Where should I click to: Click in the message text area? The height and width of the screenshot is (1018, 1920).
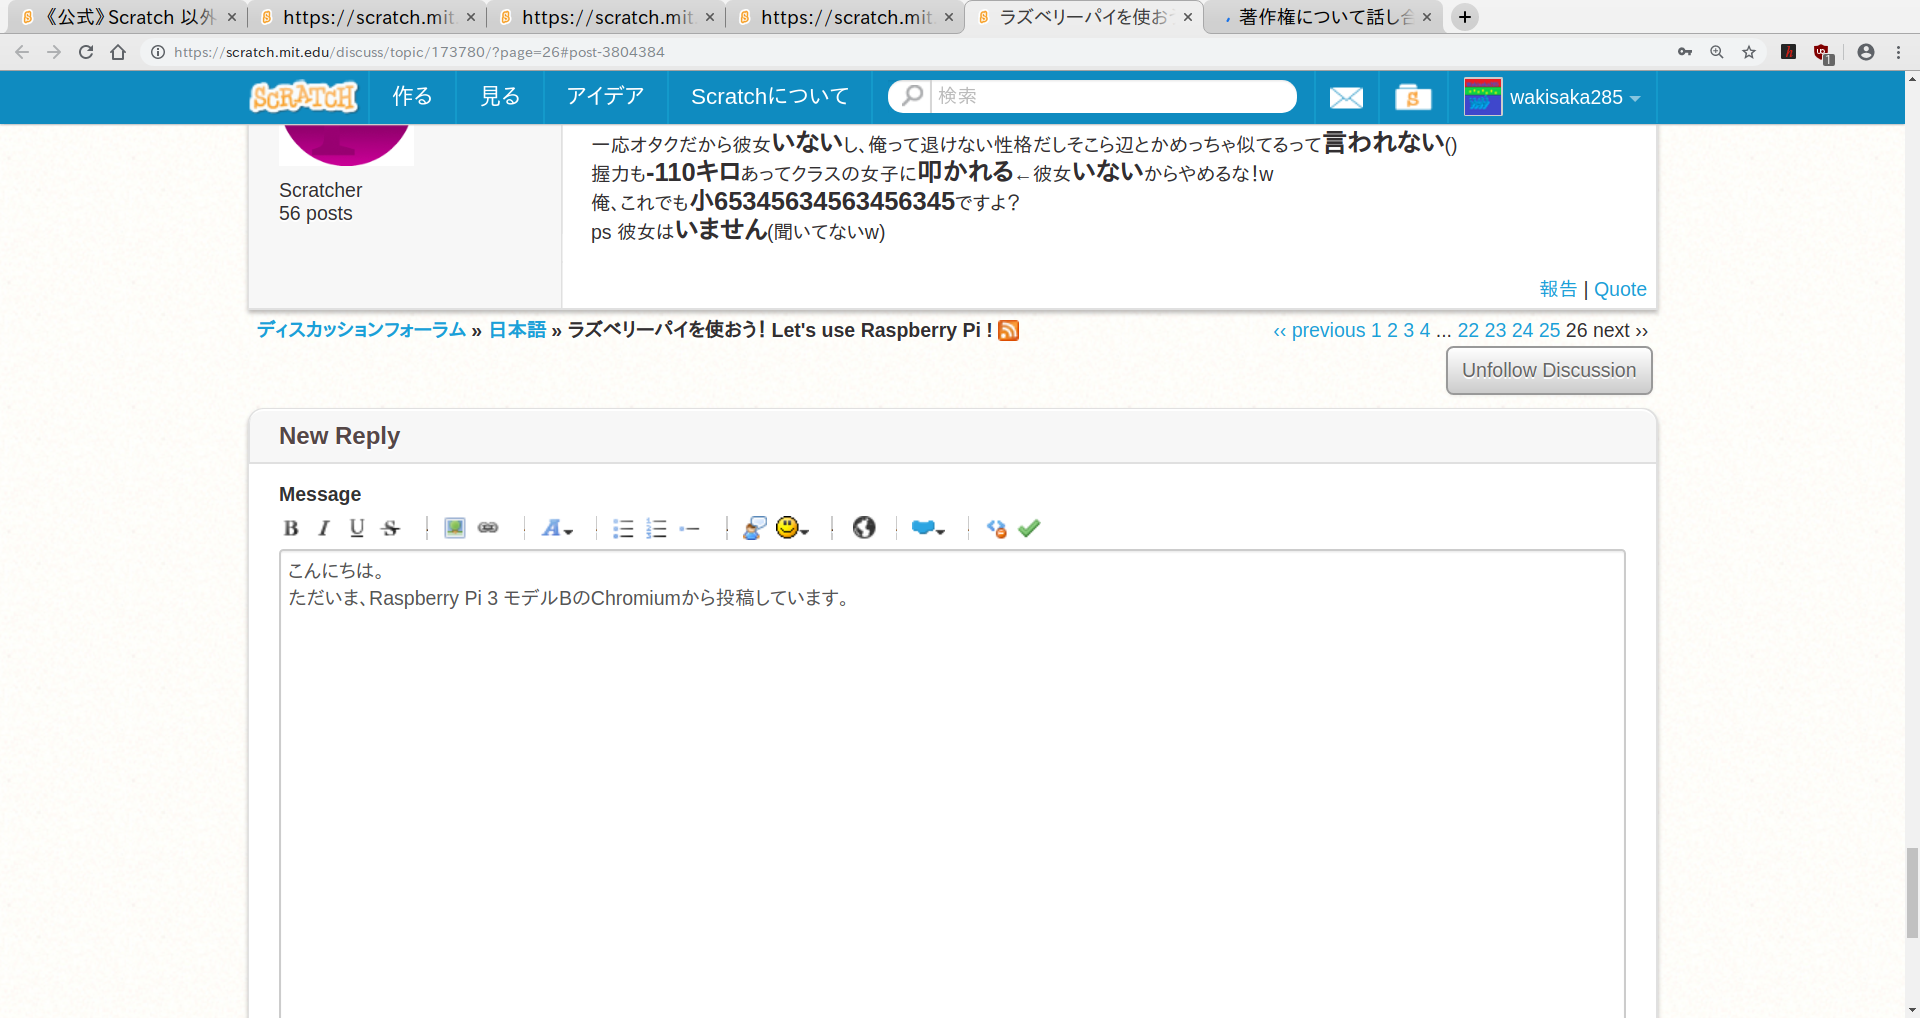pyautogui.click(x=951, y=780)
